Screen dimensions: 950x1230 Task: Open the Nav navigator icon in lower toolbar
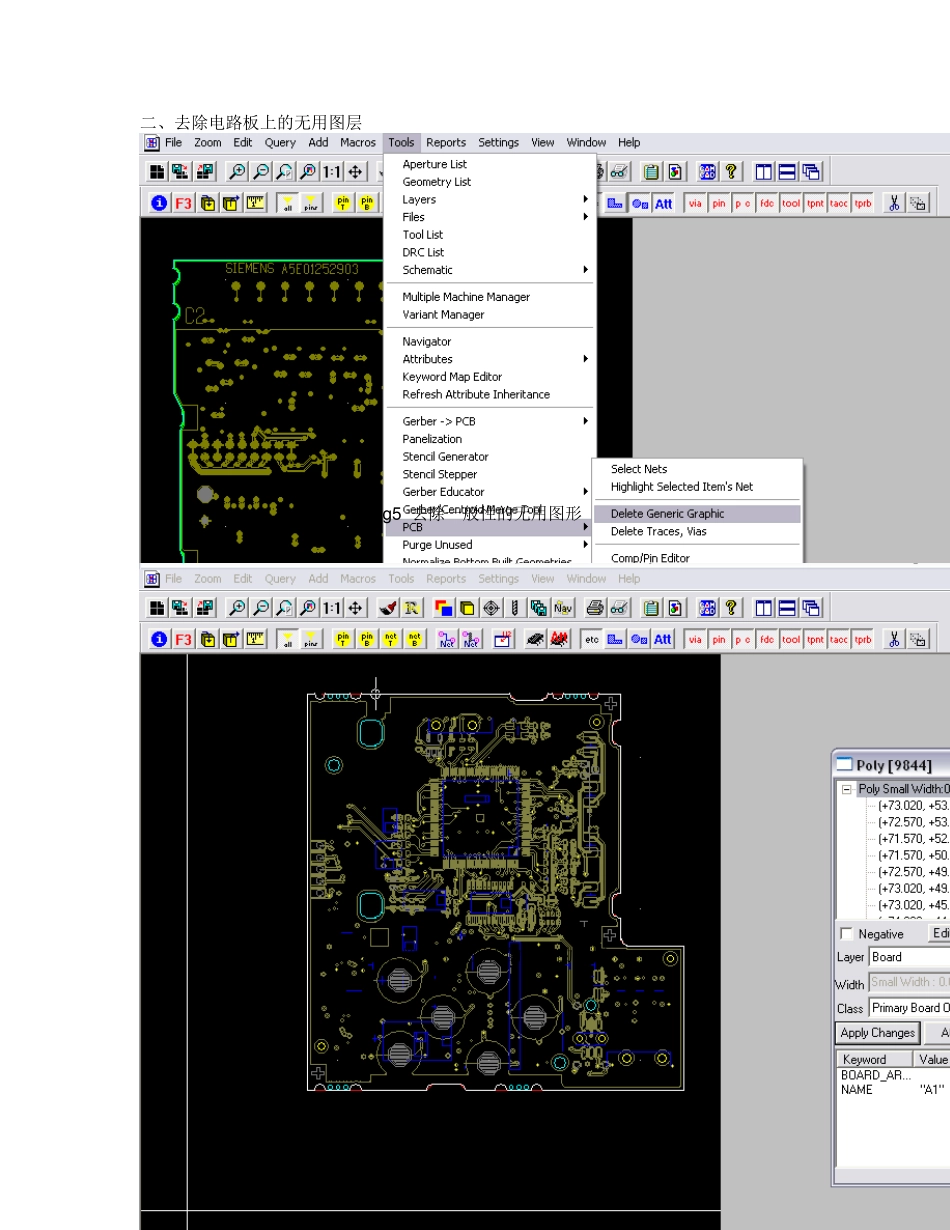563,607
